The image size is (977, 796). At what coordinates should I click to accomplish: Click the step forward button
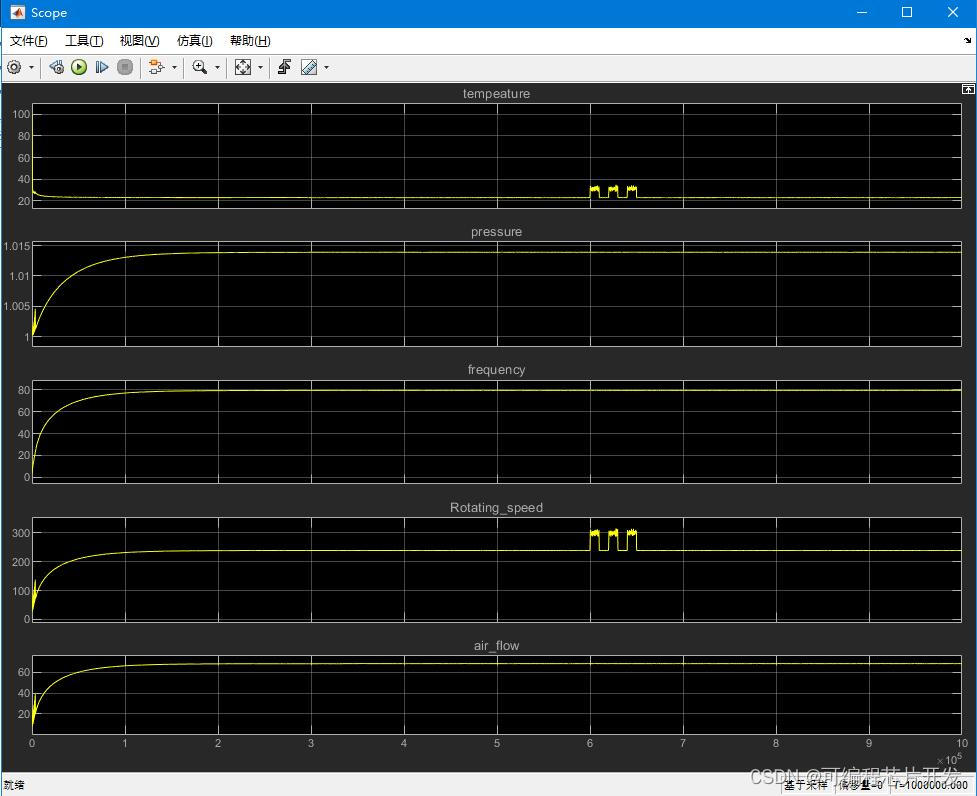point(102,67)
